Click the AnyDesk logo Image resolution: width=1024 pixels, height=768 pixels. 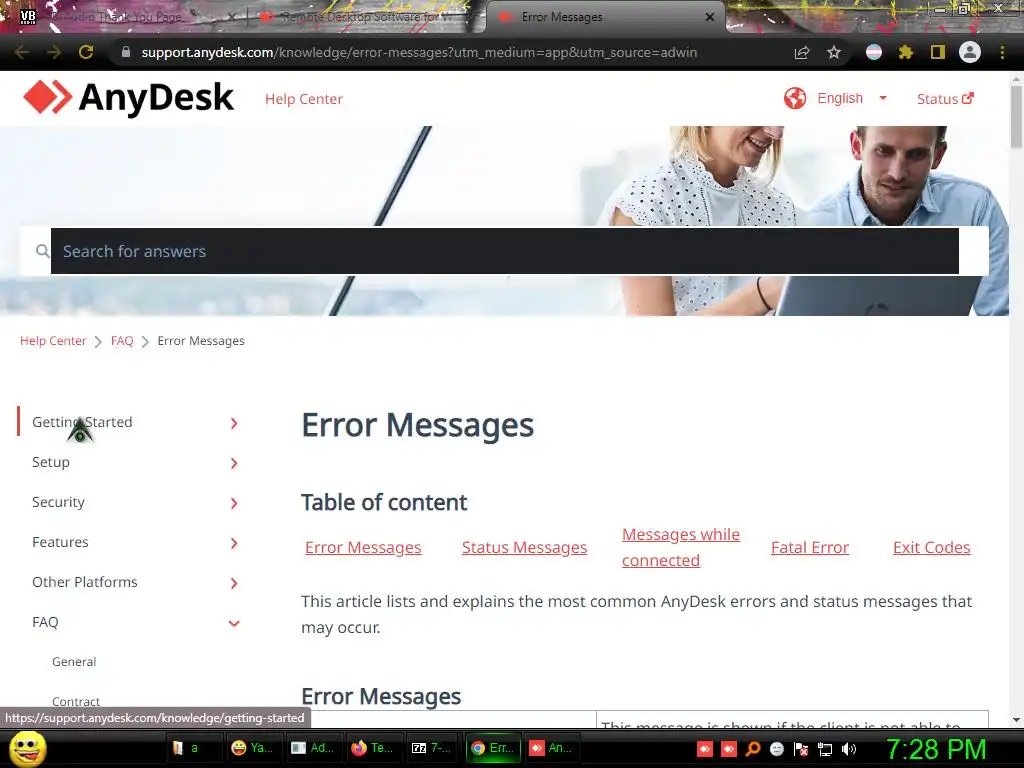tap(128, 98)
